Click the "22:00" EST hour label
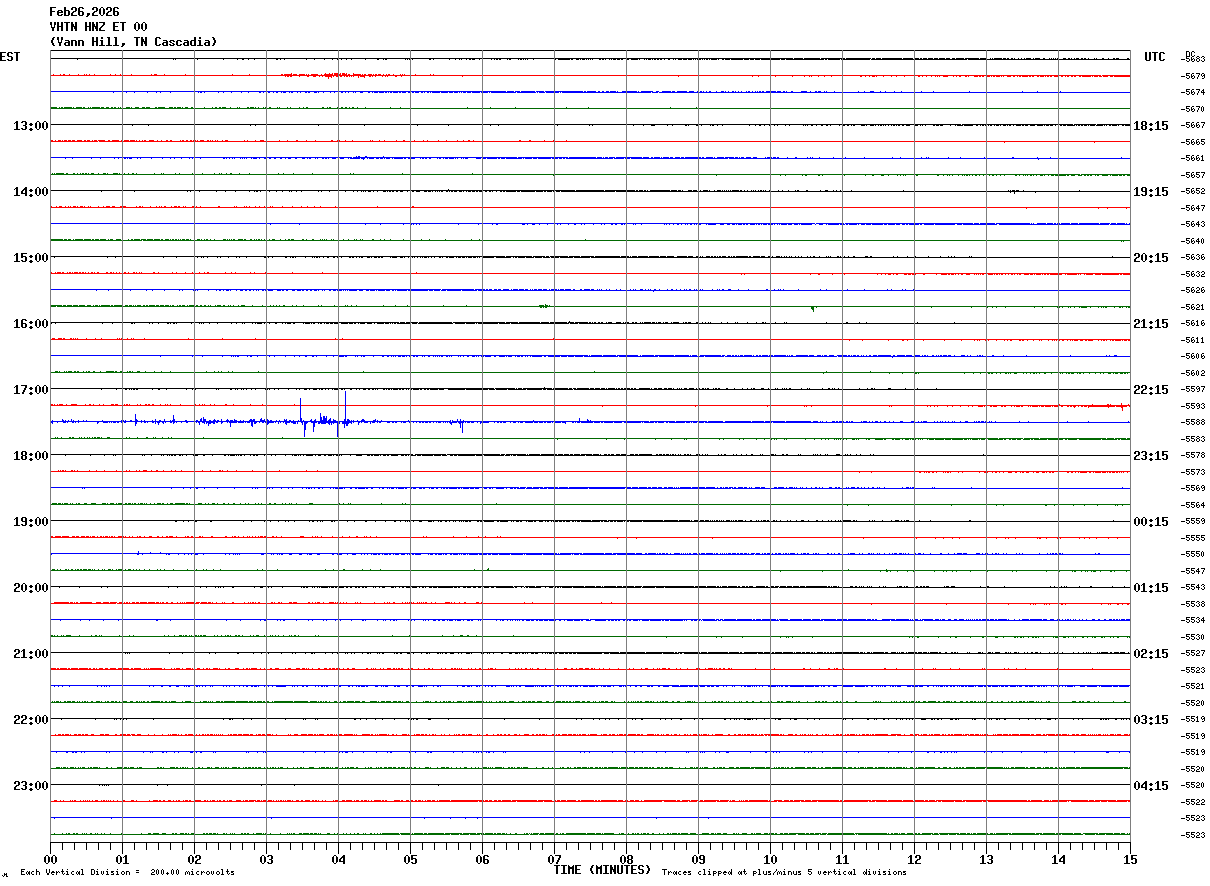The width and height of the screenshot is (1210, 886). tap(30, 720)
